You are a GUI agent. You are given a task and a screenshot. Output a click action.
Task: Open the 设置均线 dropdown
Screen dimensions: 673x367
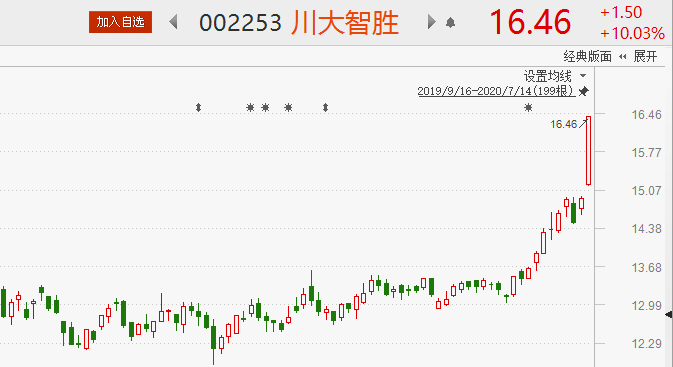[x=555, y=76]
